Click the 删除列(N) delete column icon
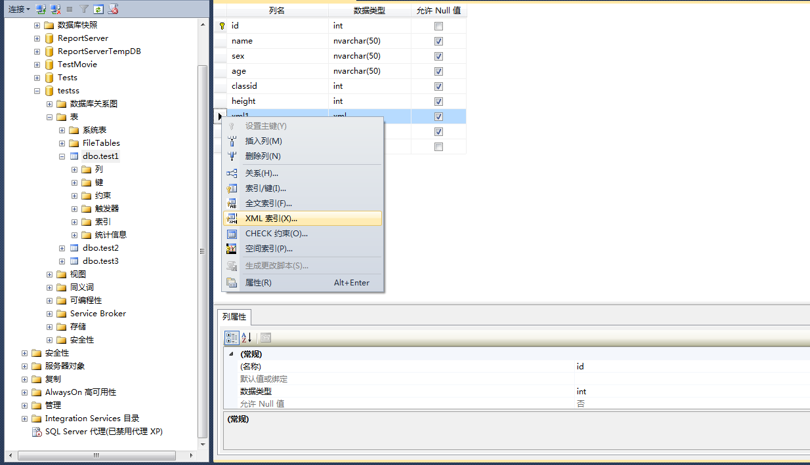Image resolution: width=810 pixels, height=465 pixels. click(232, 156)
